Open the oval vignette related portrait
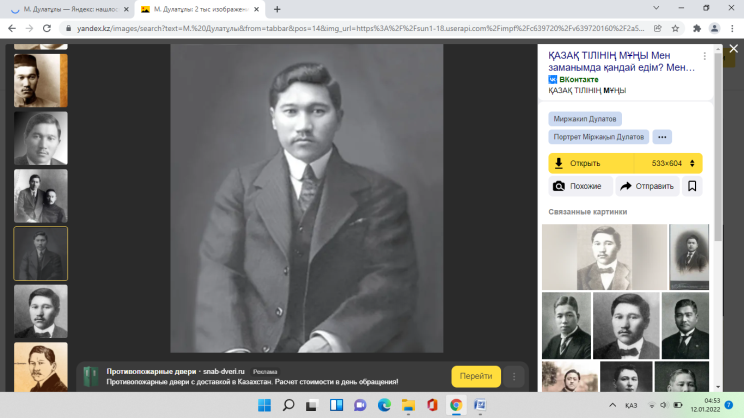The height and width of the screenshot is (418, 744). (x=689, y=257)
